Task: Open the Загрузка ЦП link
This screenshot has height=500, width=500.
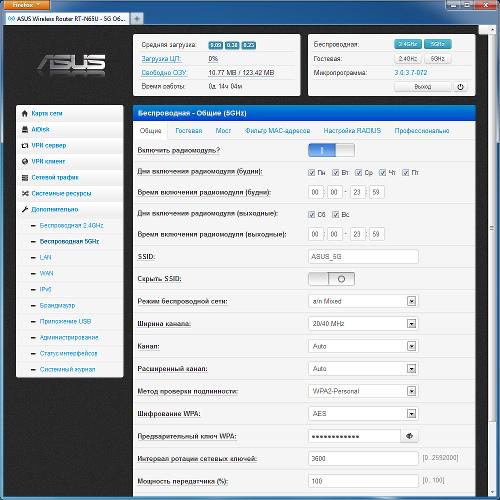Action: (161, 59)
